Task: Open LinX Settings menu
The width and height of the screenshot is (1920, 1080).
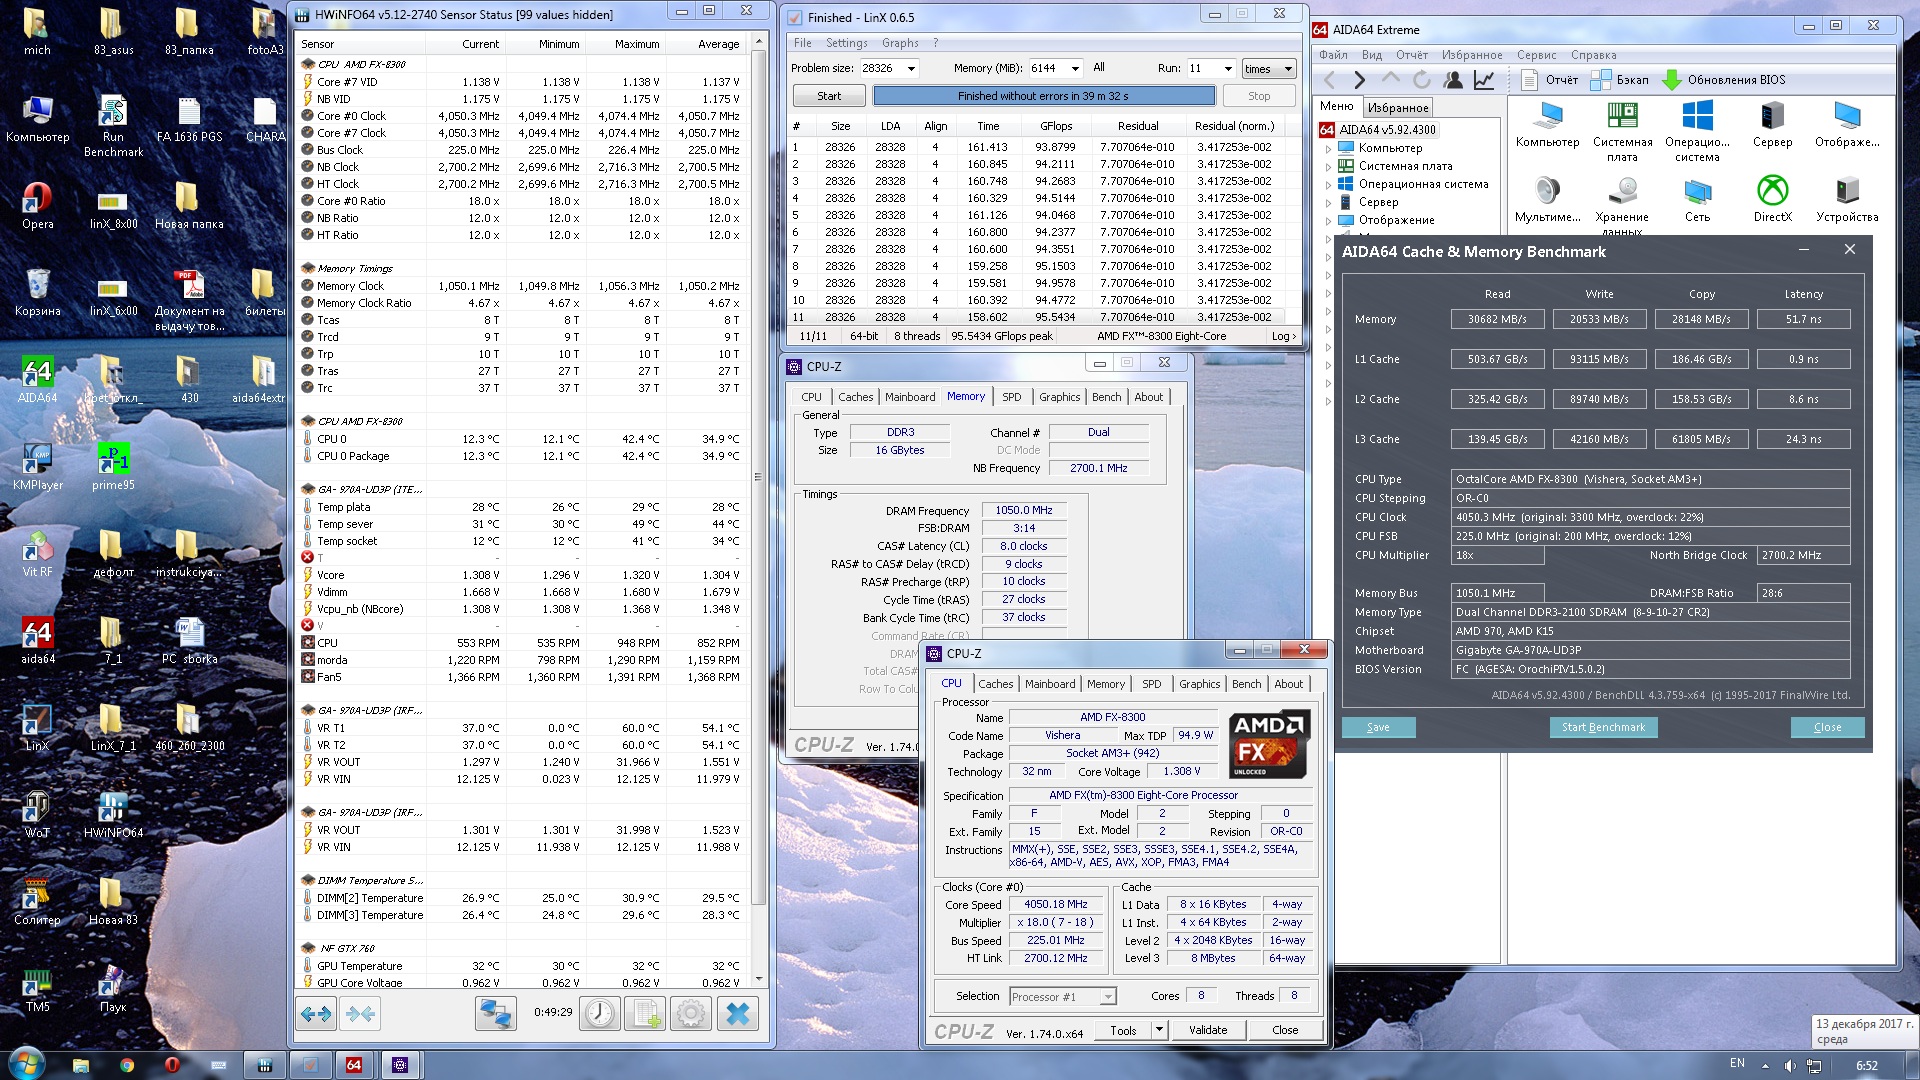Action: [846, 43]
